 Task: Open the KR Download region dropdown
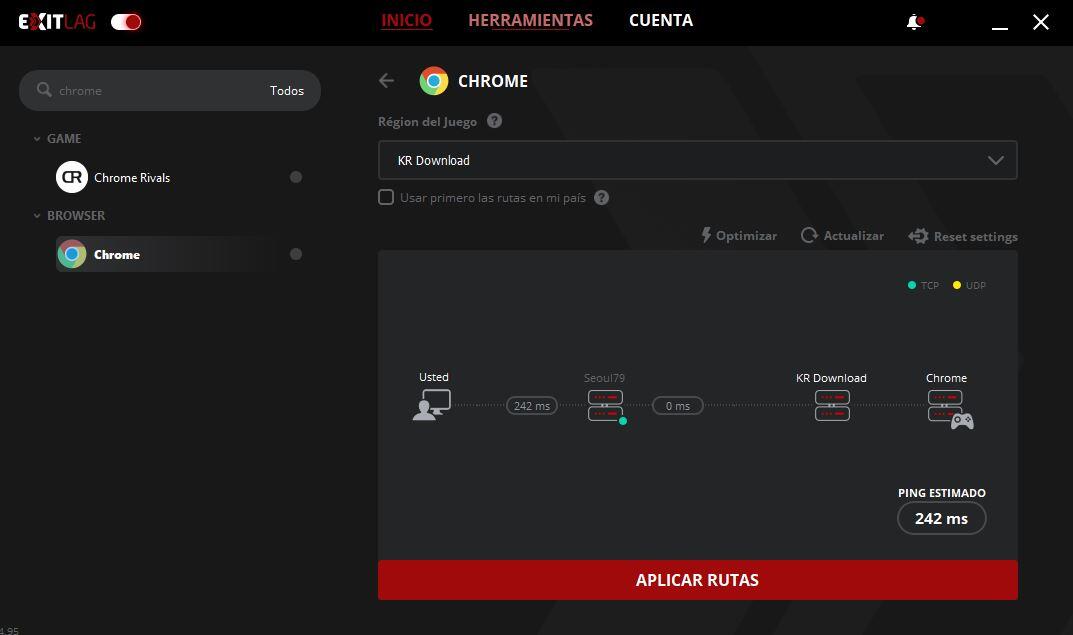697,160
